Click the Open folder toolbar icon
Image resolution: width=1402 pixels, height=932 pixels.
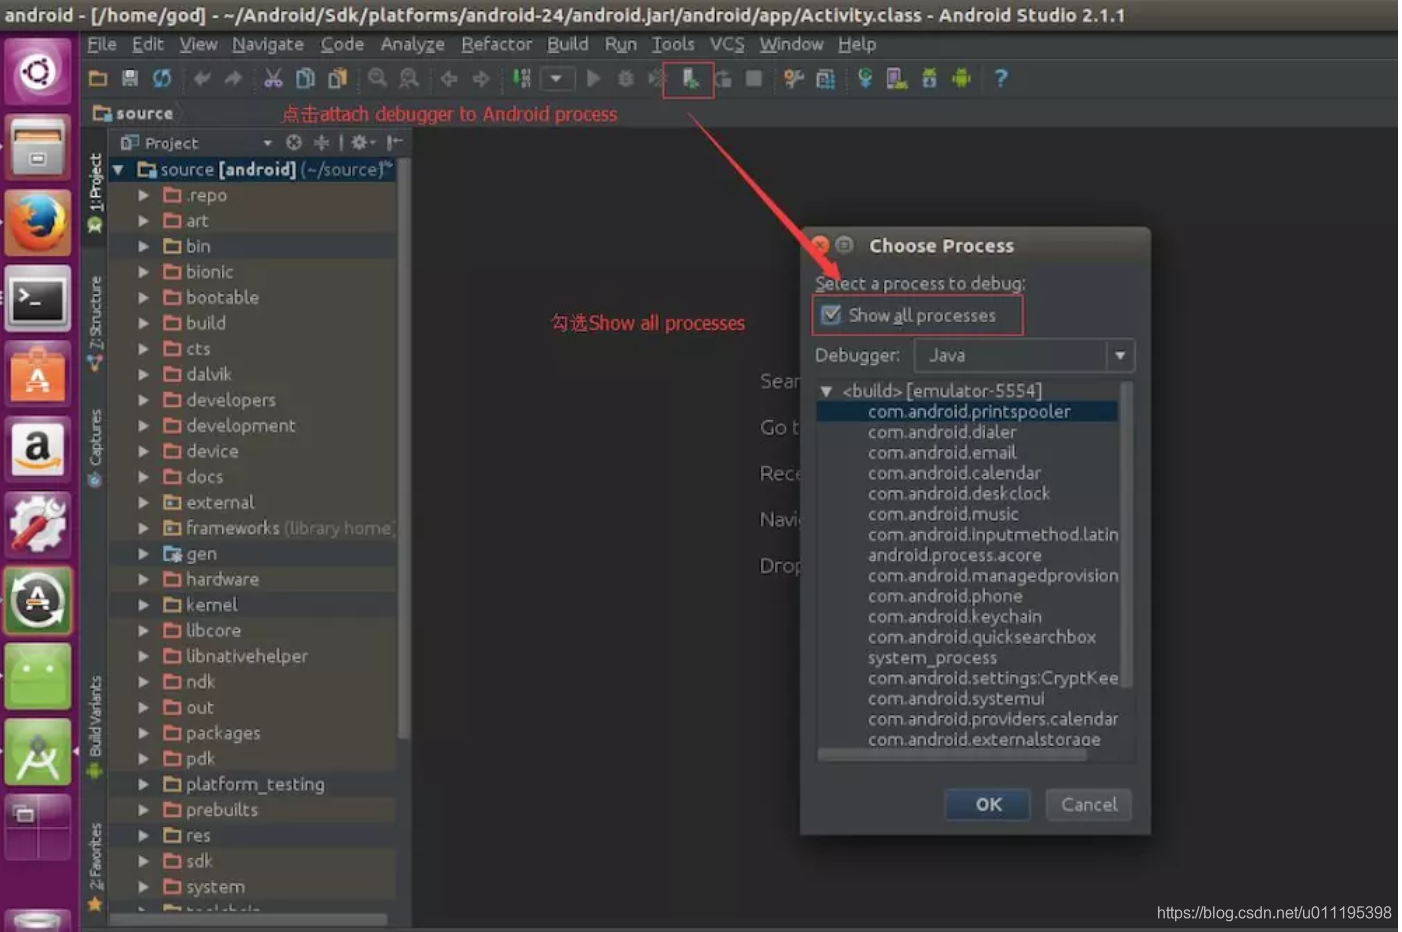98,78
